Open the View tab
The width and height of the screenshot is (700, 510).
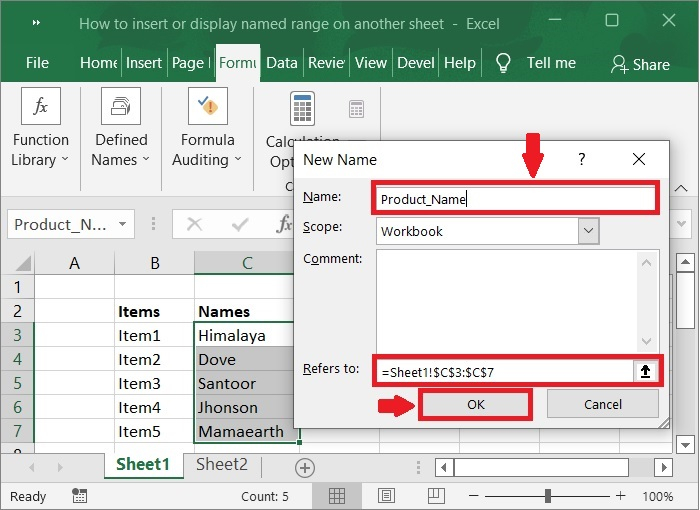[371, 63]
